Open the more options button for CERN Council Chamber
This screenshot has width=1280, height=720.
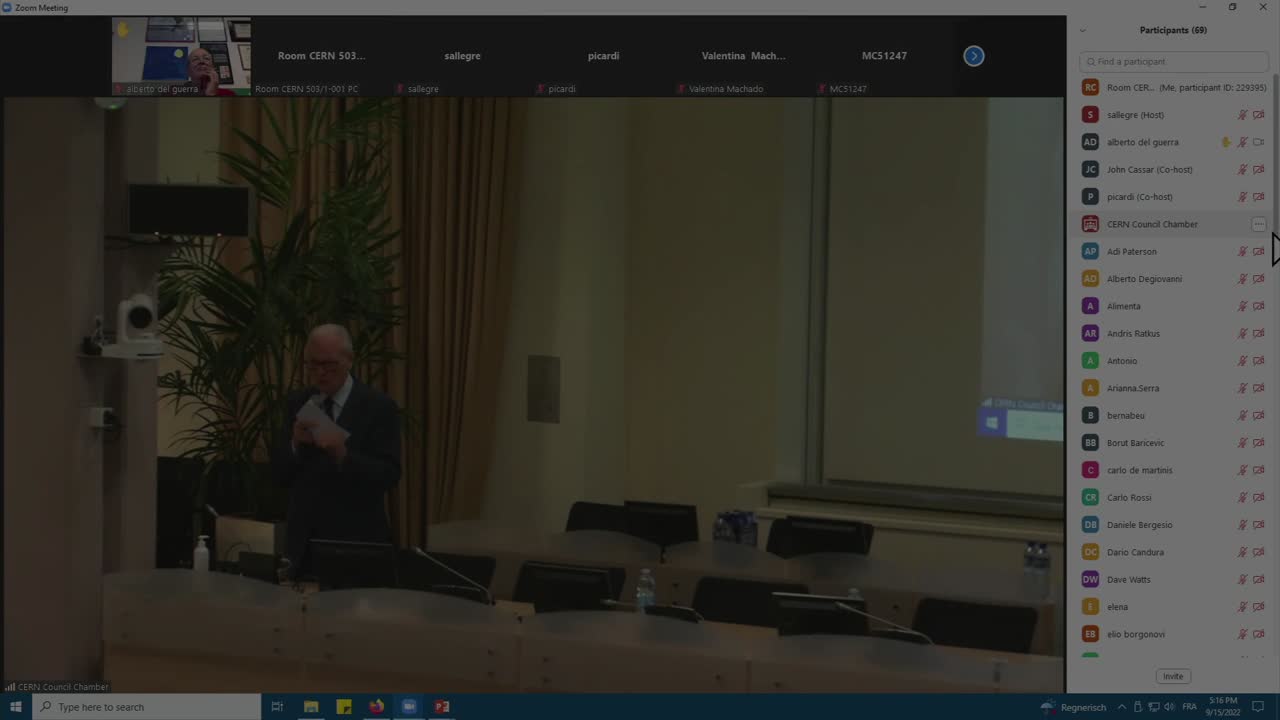point(1258,224)
